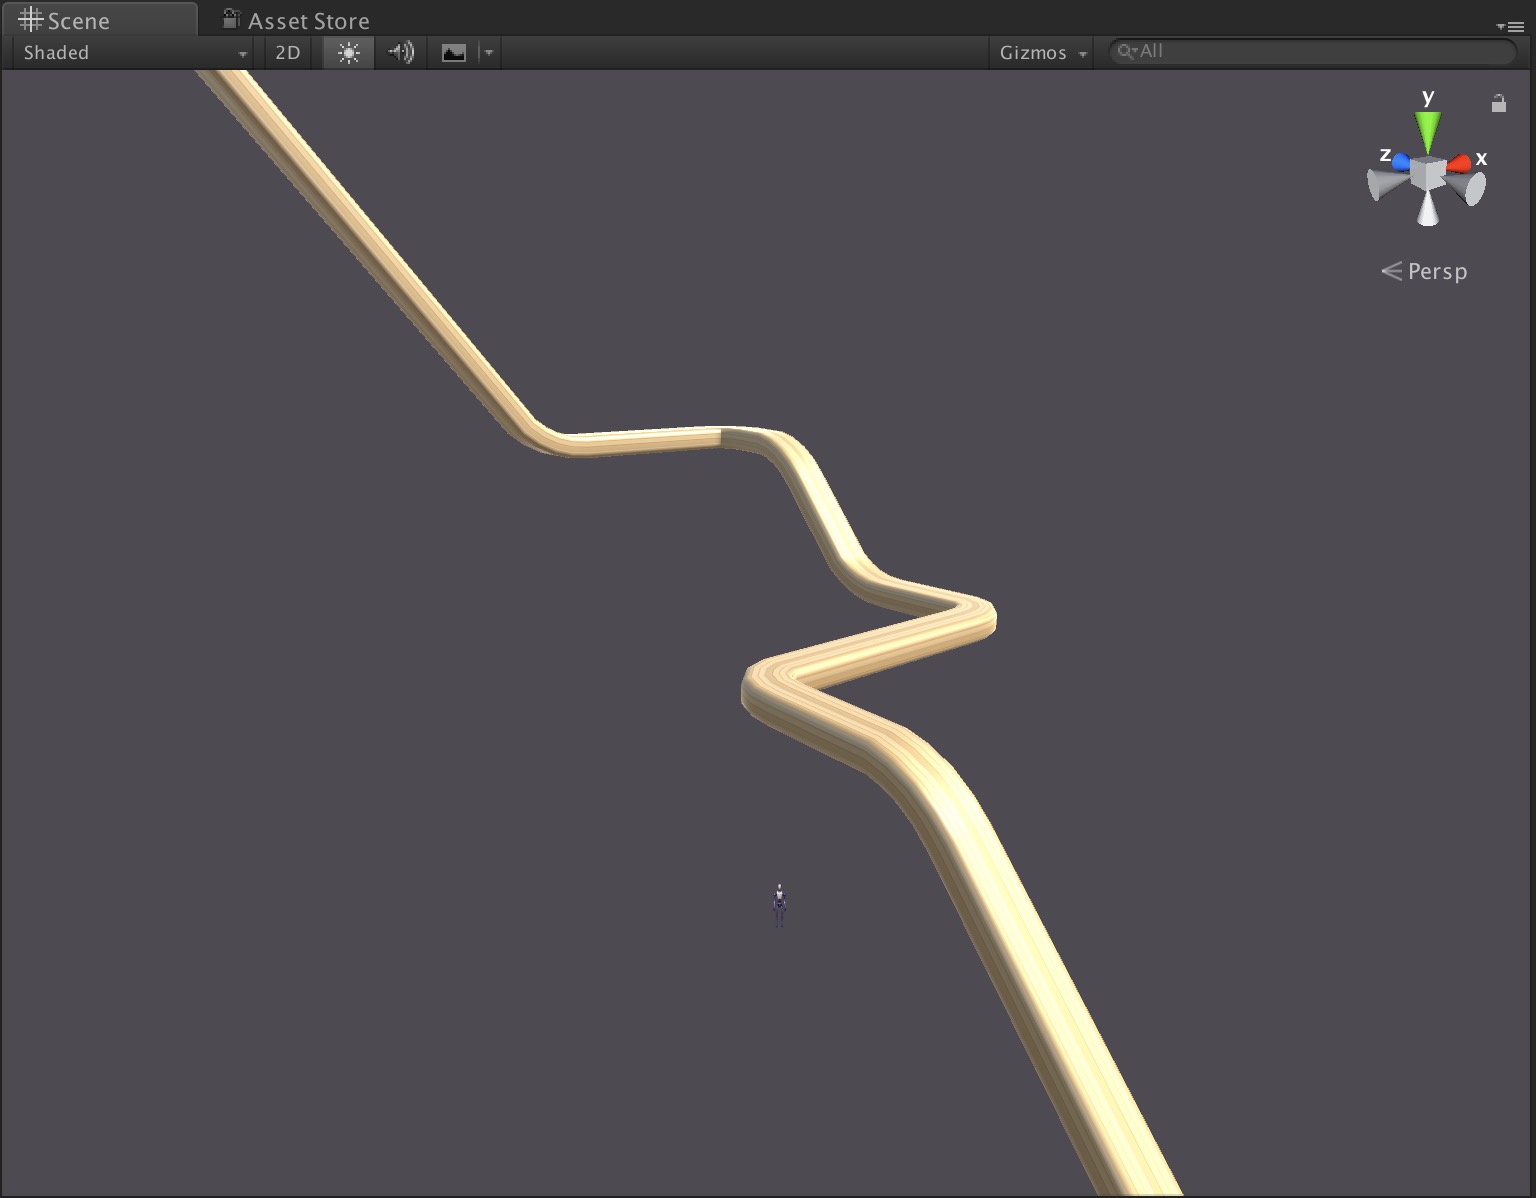Switch to the Scene tab
Screen dimensions: 1536x1198
98,20
